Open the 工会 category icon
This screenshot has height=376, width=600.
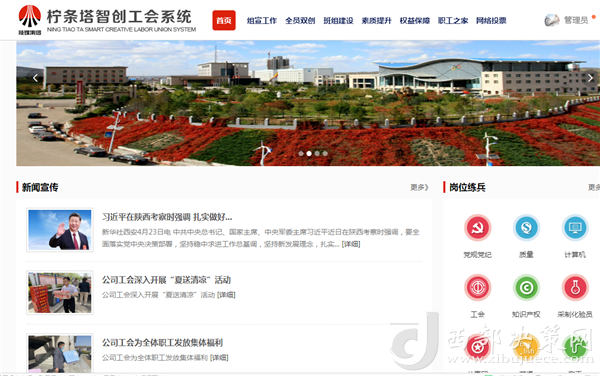pyautogui.click(x=477, y=287)
